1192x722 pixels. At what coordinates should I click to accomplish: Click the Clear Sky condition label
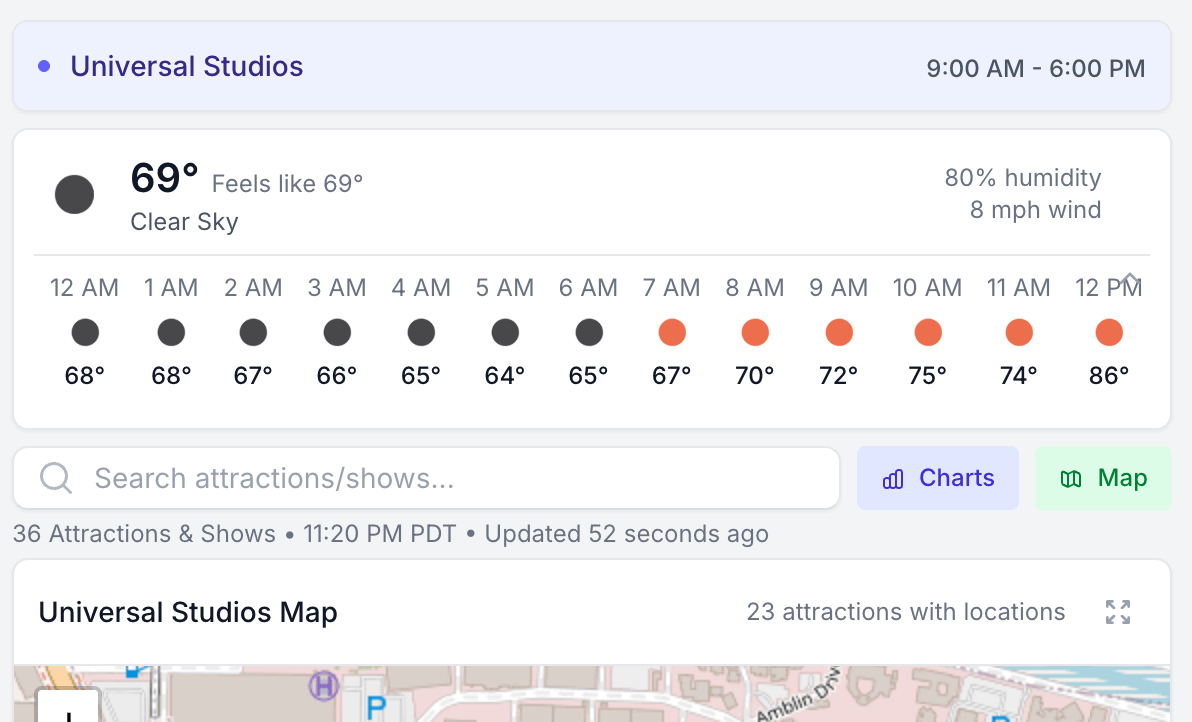click(184, 222)
